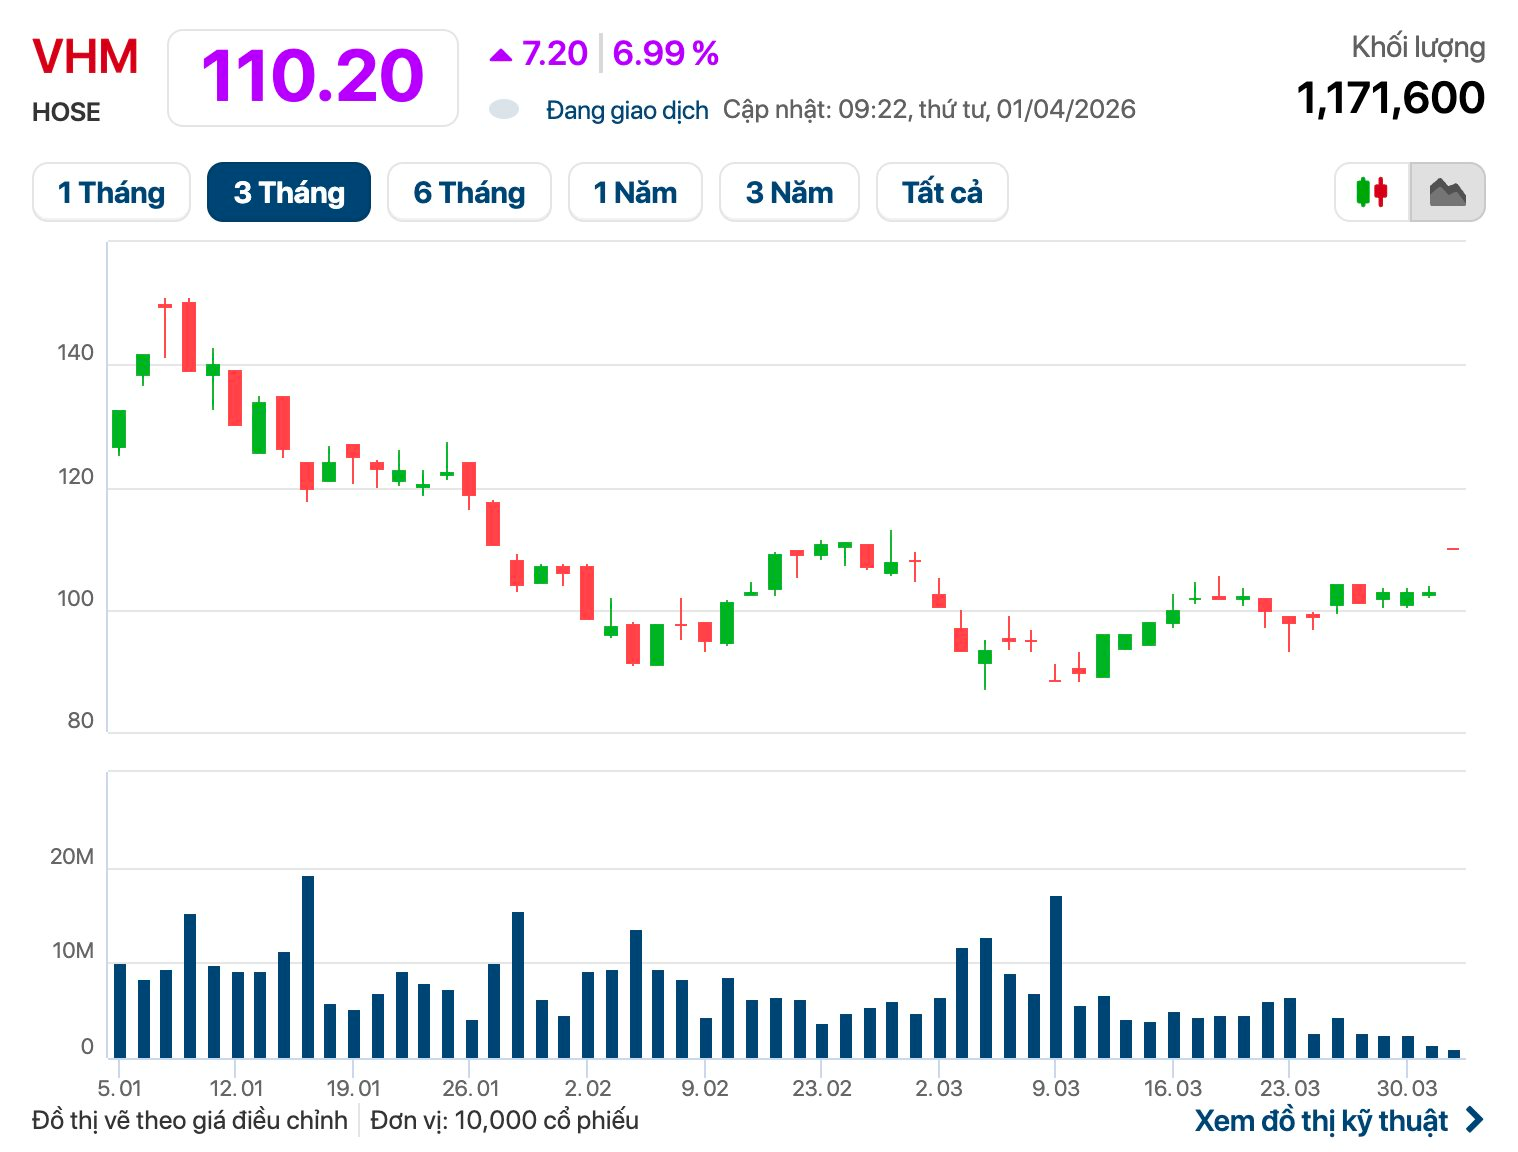1518x1152 pixels.
Task: Click the trading status oval indicator
Action: point(503,109)
